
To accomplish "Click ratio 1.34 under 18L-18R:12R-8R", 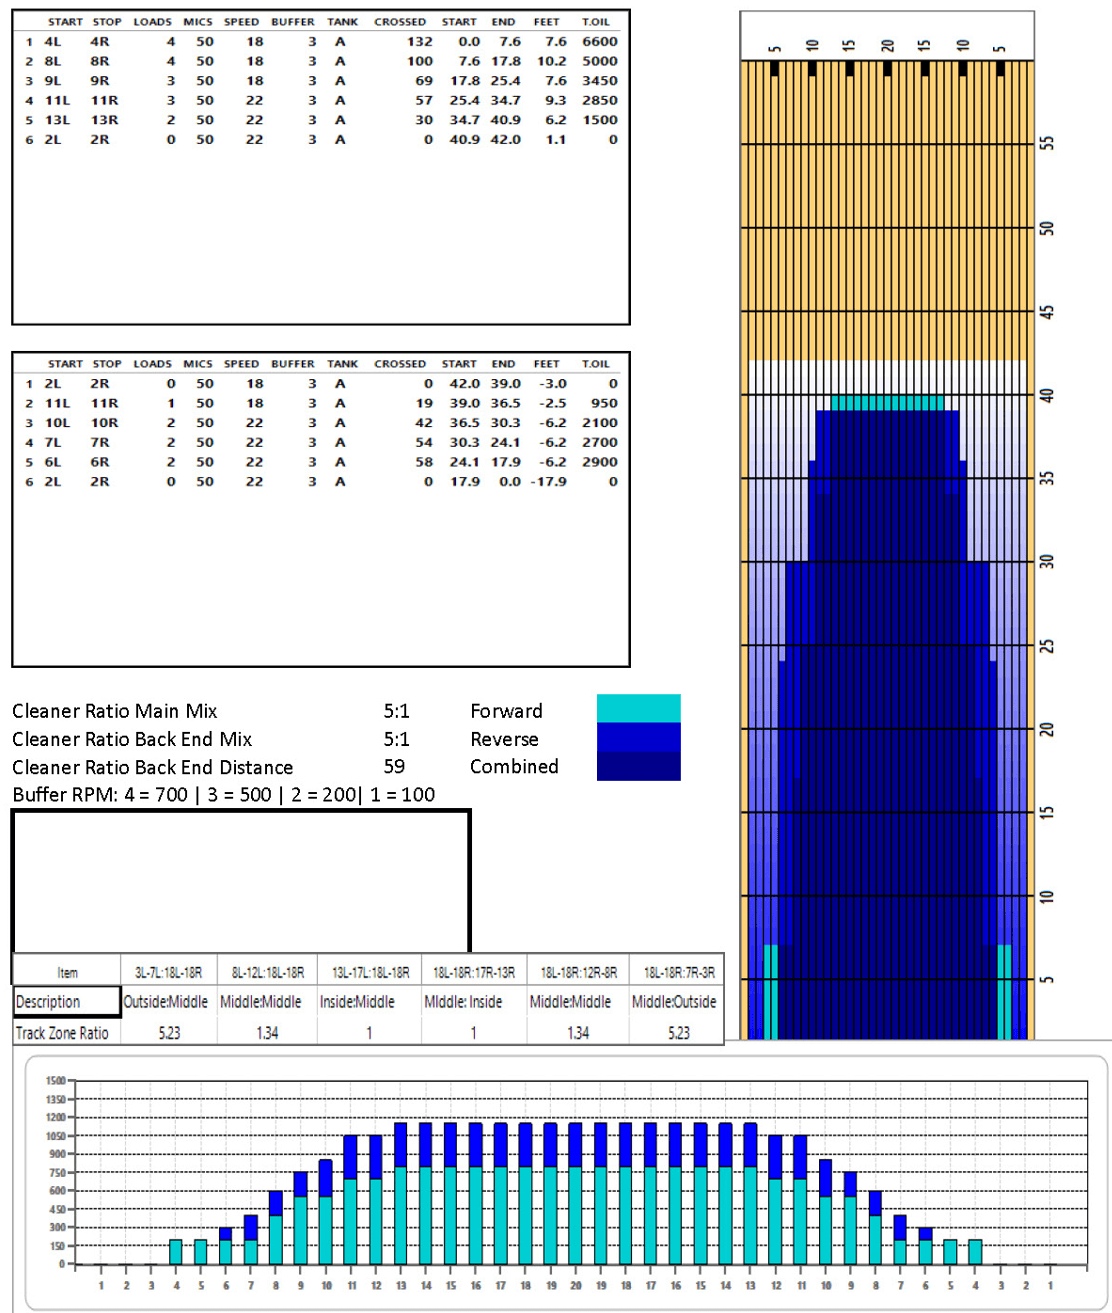I will tap(578, 1033).
